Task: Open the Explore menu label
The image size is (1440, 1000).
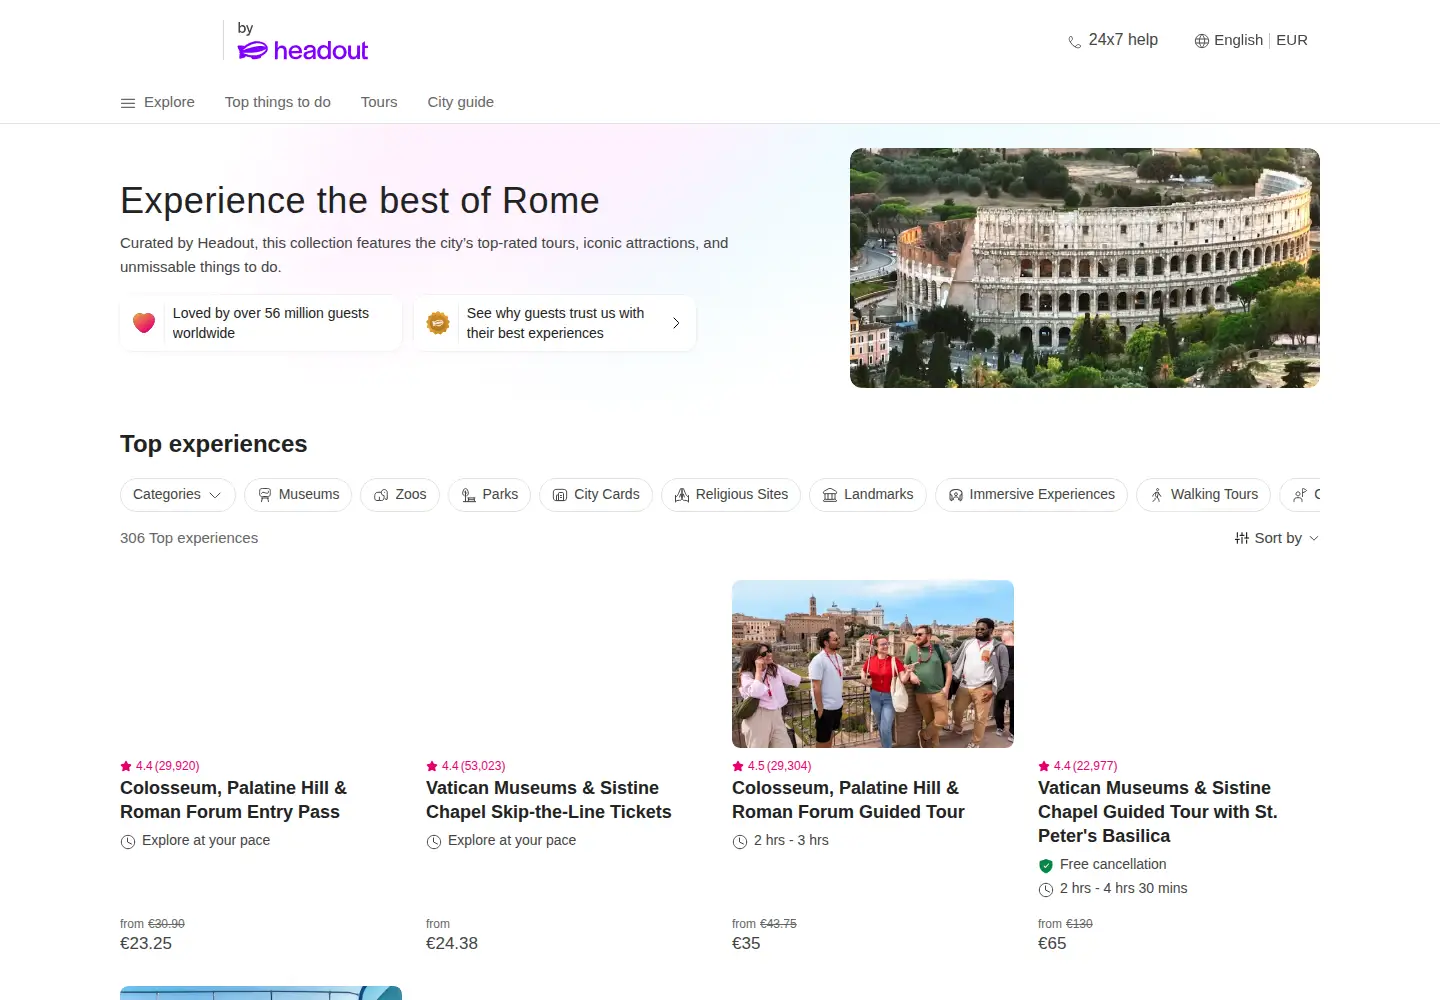Action: 169,102
